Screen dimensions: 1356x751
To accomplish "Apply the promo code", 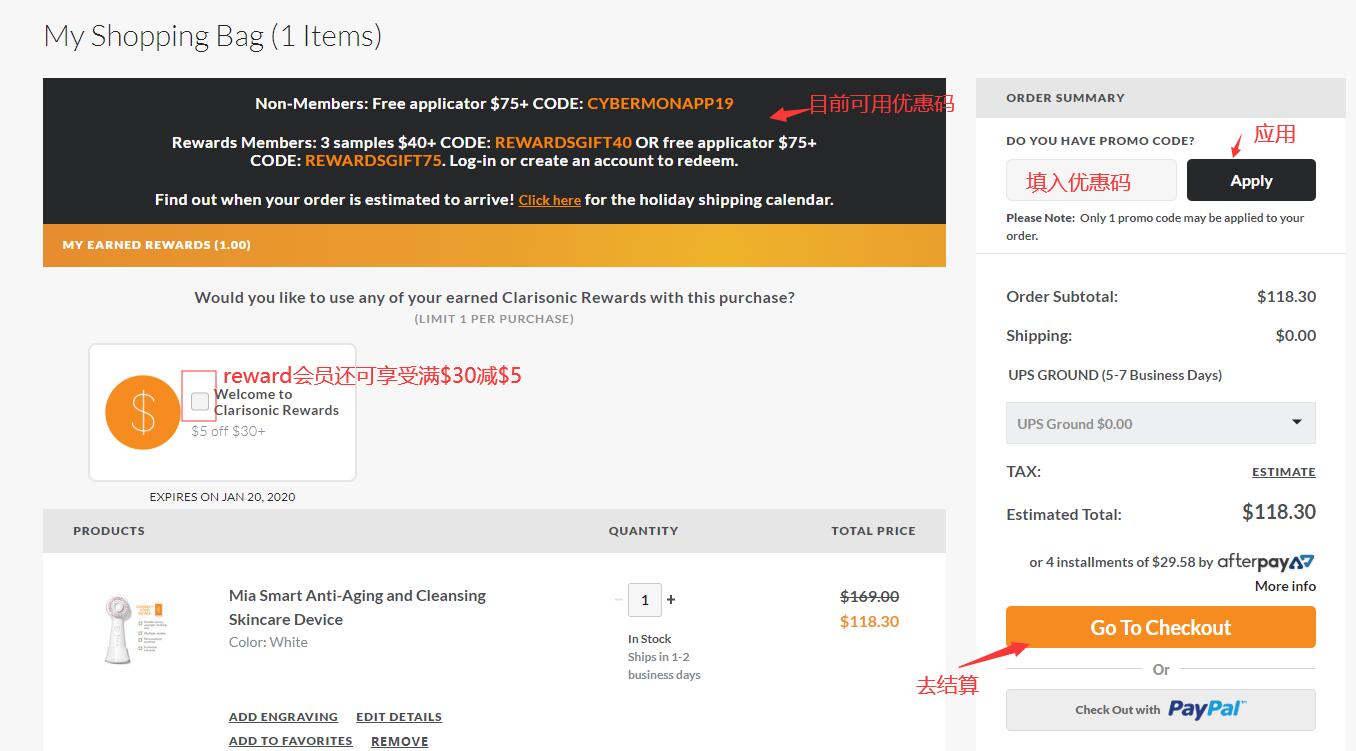I will 1251,180.
